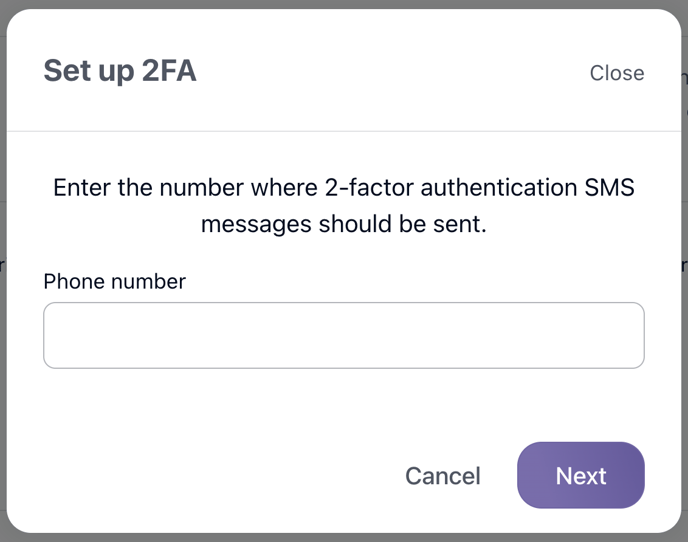Viewport: 688px width, 542px height.
Task: Focus the Phone number input field
Action: coord(343,335)
